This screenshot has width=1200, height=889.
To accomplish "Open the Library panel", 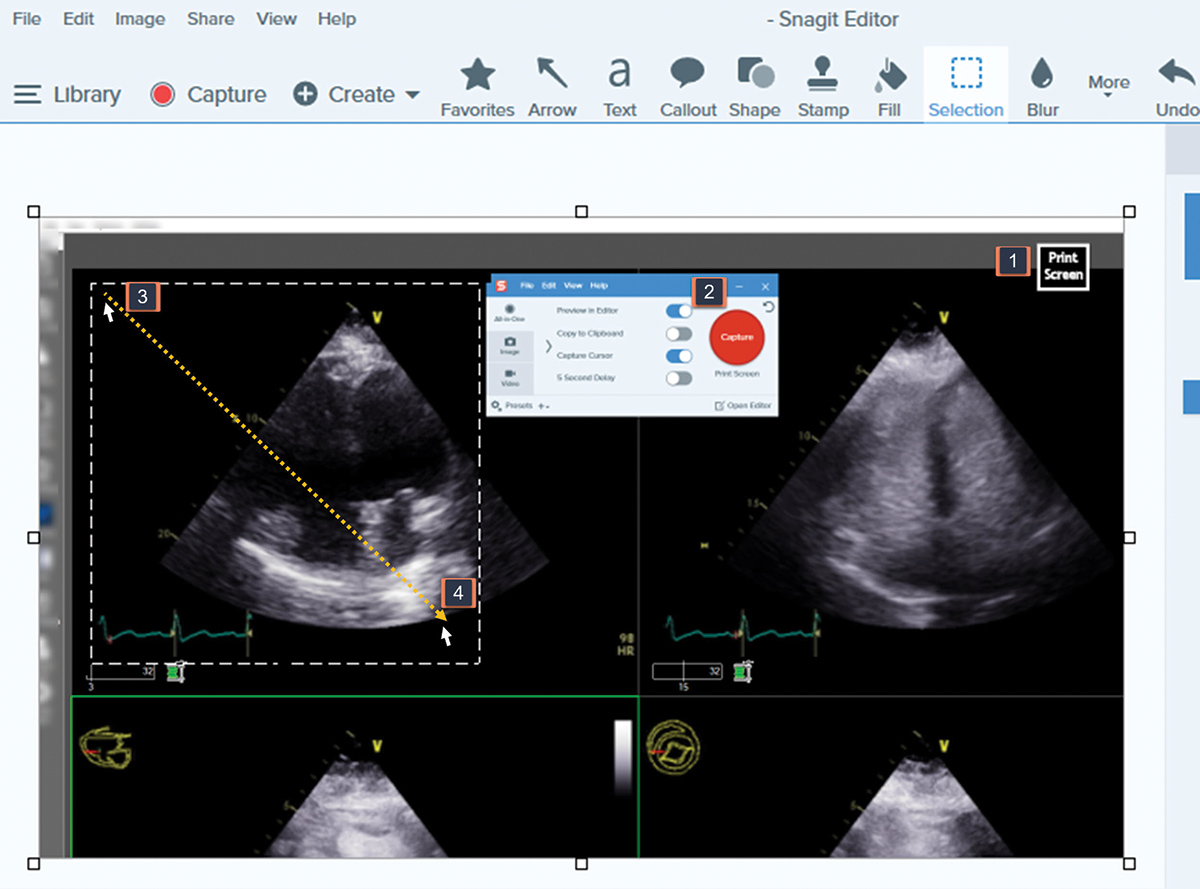I will tap(67, 94).
